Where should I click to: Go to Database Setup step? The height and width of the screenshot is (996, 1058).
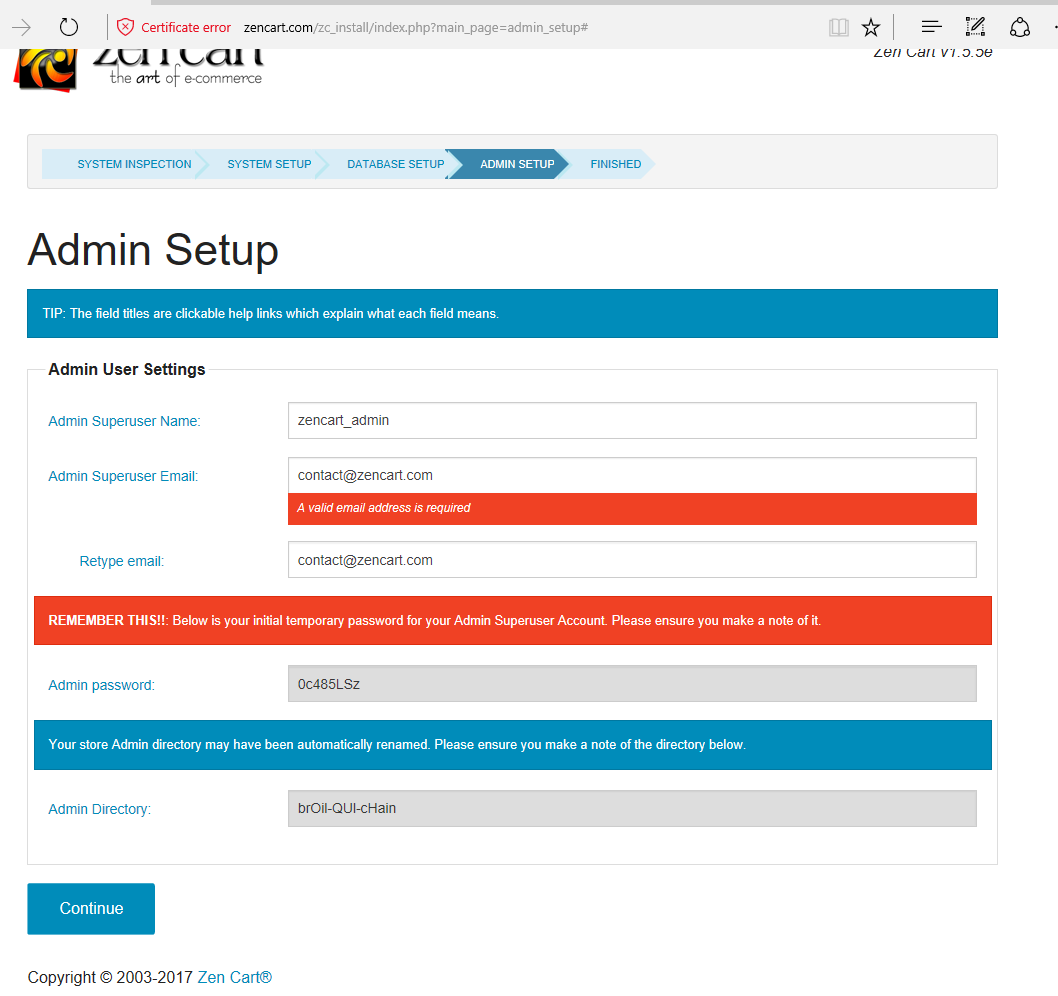[395, 164]
